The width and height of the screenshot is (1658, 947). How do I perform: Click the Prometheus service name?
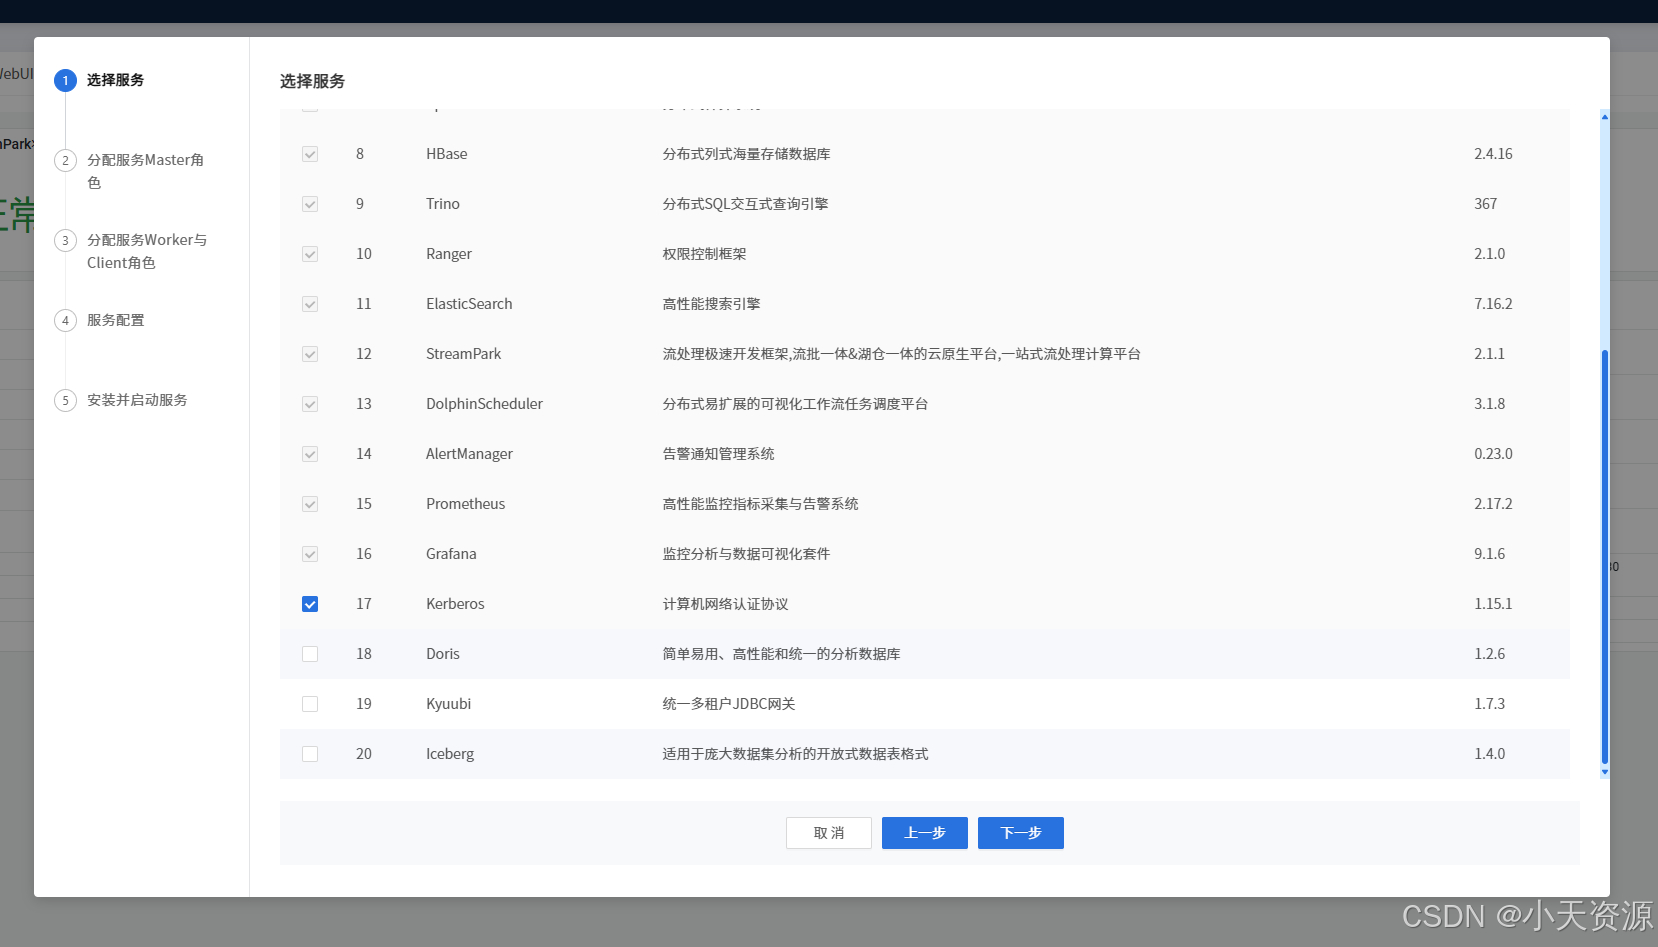pos(466,504)
